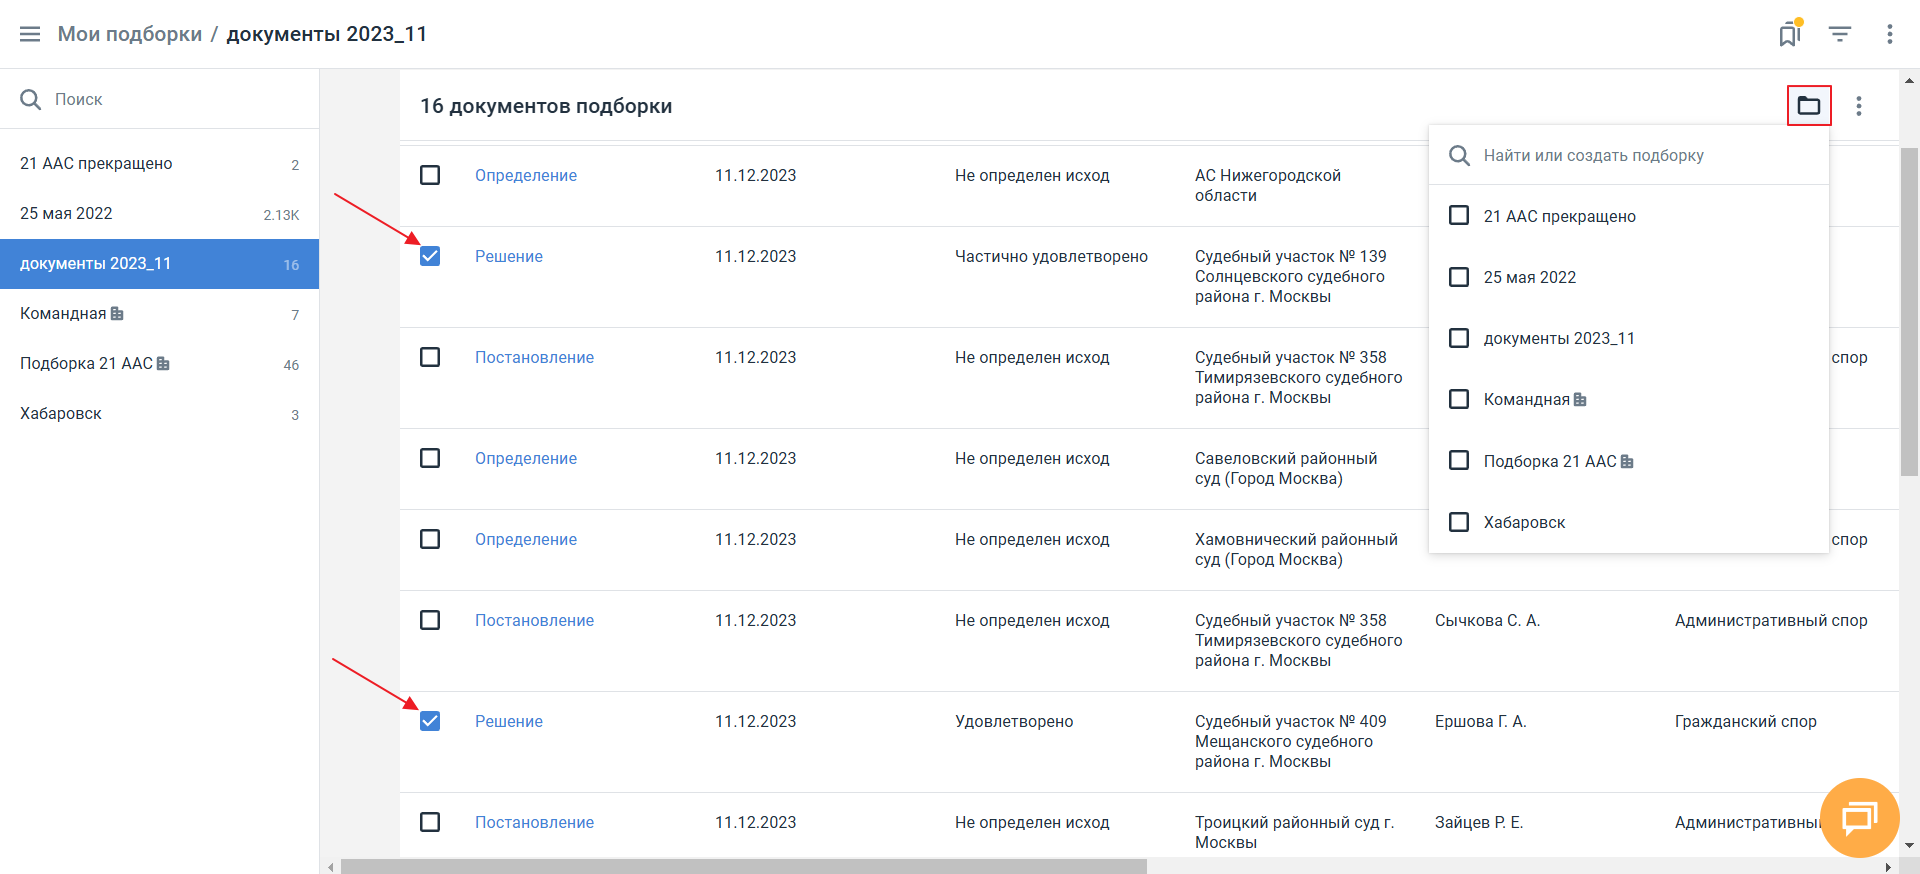Click the horizontal scrollbar thumb
This screenshot has height=874, width=1920.
[744, 866]
